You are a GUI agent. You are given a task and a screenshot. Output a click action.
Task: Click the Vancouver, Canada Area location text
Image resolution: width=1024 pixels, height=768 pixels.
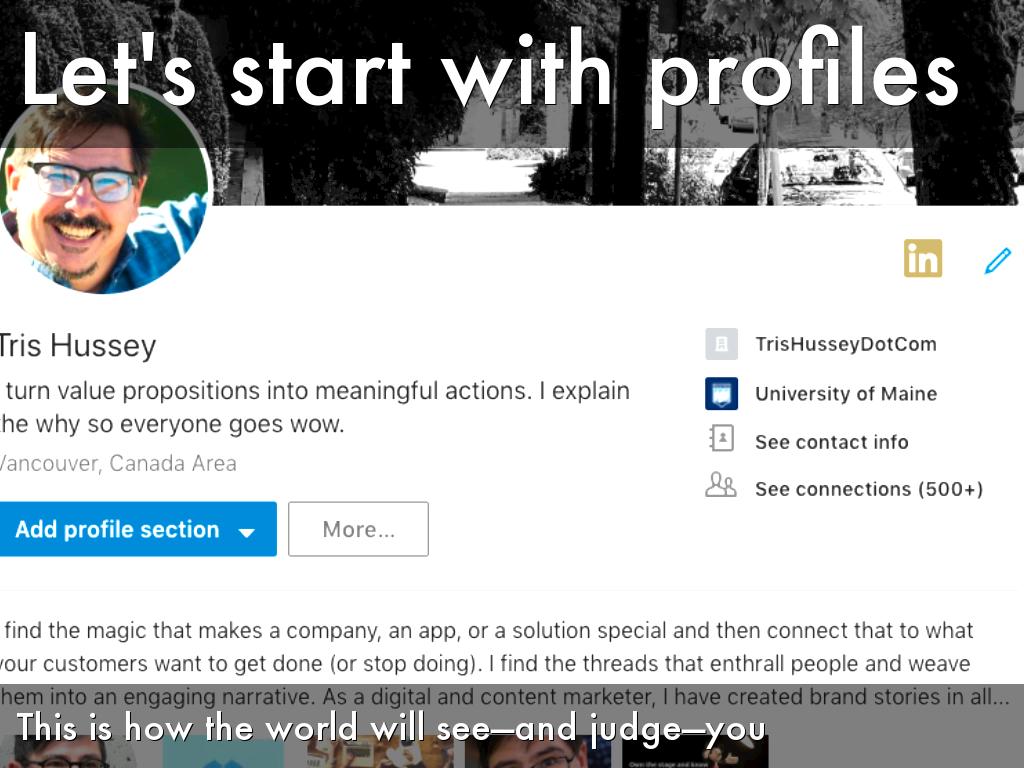pos(118,463)
